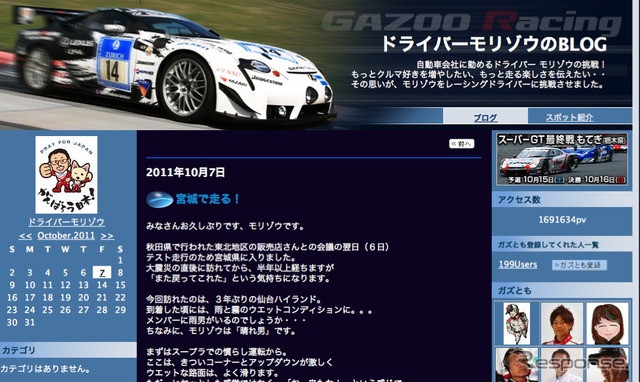This screenshot has height=382, width=640.
Task: Open the ブログ tab
Action: 485,118
